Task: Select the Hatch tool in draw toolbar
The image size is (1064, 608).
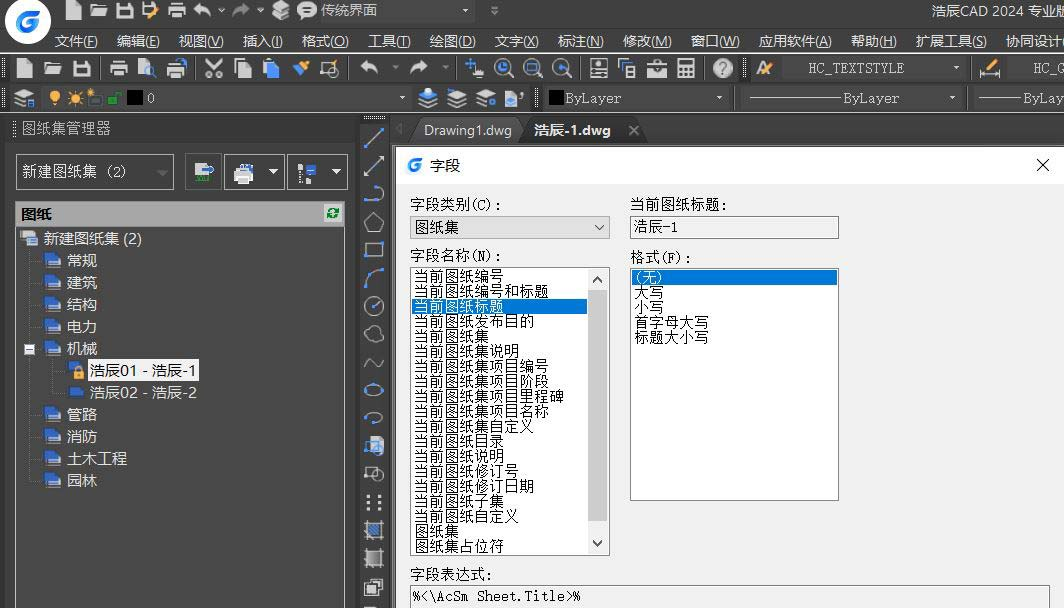Action: pos(374,530)
